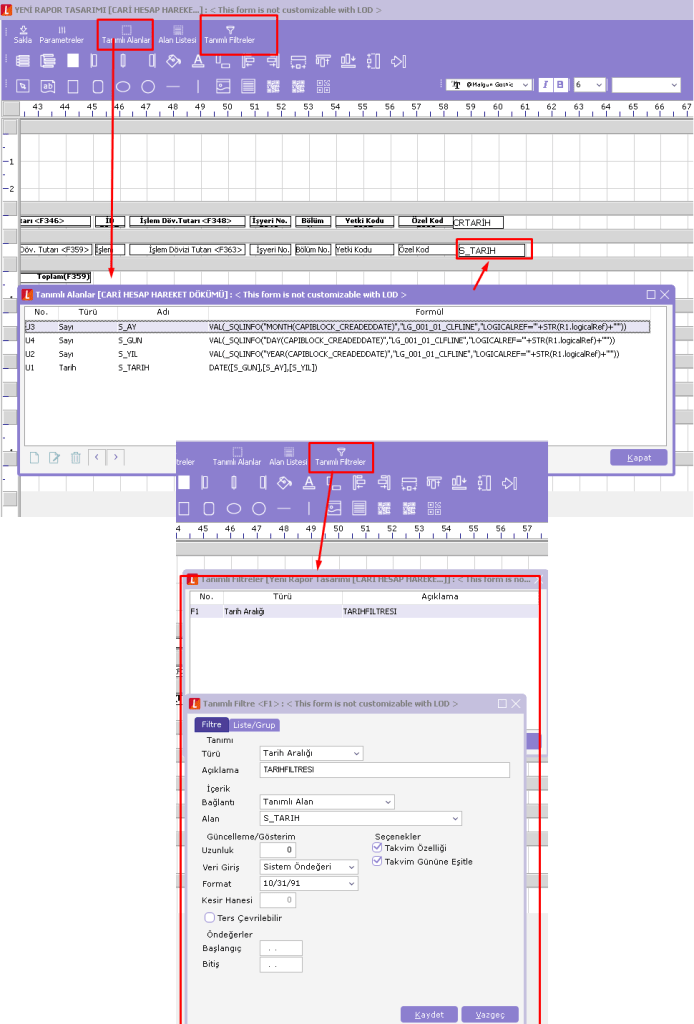Click the edit icon in Tanımlı Alanlar
The image size is (694, 1024).
click(x=55, y=458)
